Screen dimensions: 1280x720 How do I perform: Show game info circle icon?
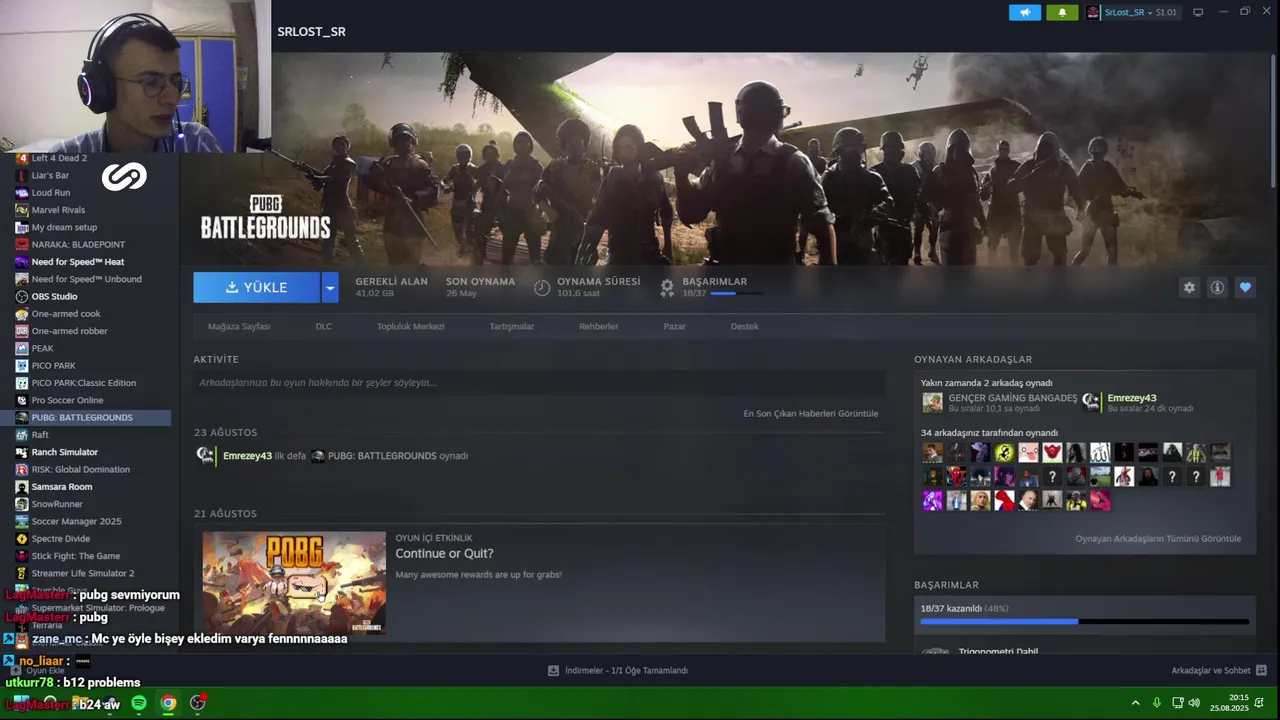click(1217, 287)
